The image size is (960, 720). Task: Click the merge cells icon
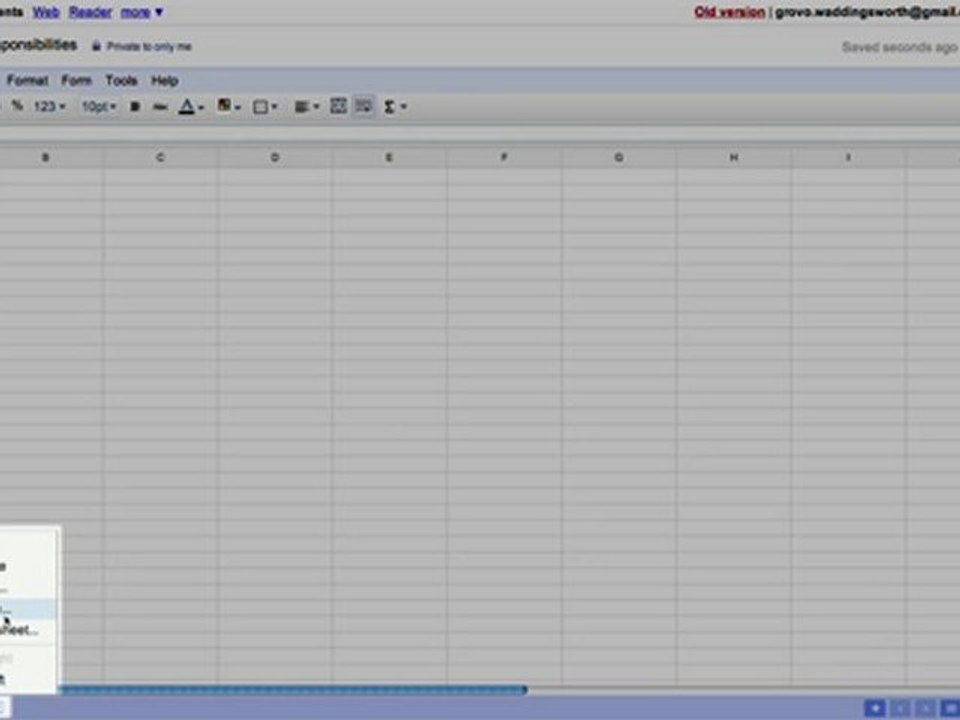coord(338,106)
